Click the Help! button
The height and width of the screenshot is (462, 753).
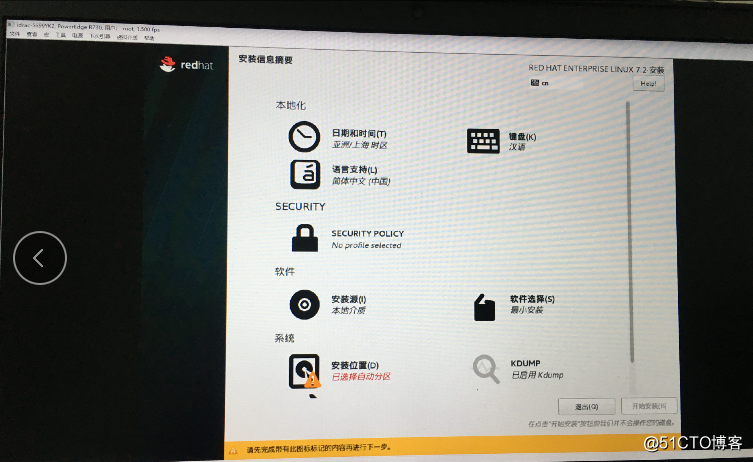648,84
